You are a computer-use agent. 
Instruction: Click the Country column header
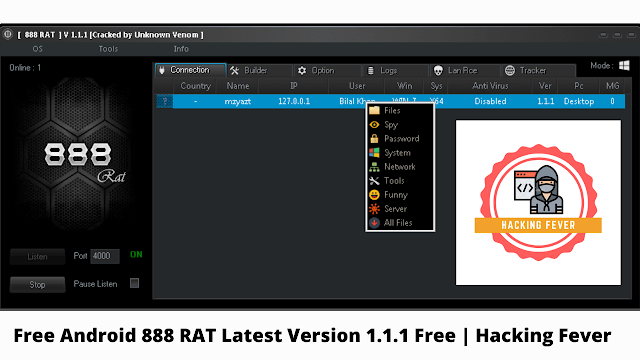click(x=195, y=86)
